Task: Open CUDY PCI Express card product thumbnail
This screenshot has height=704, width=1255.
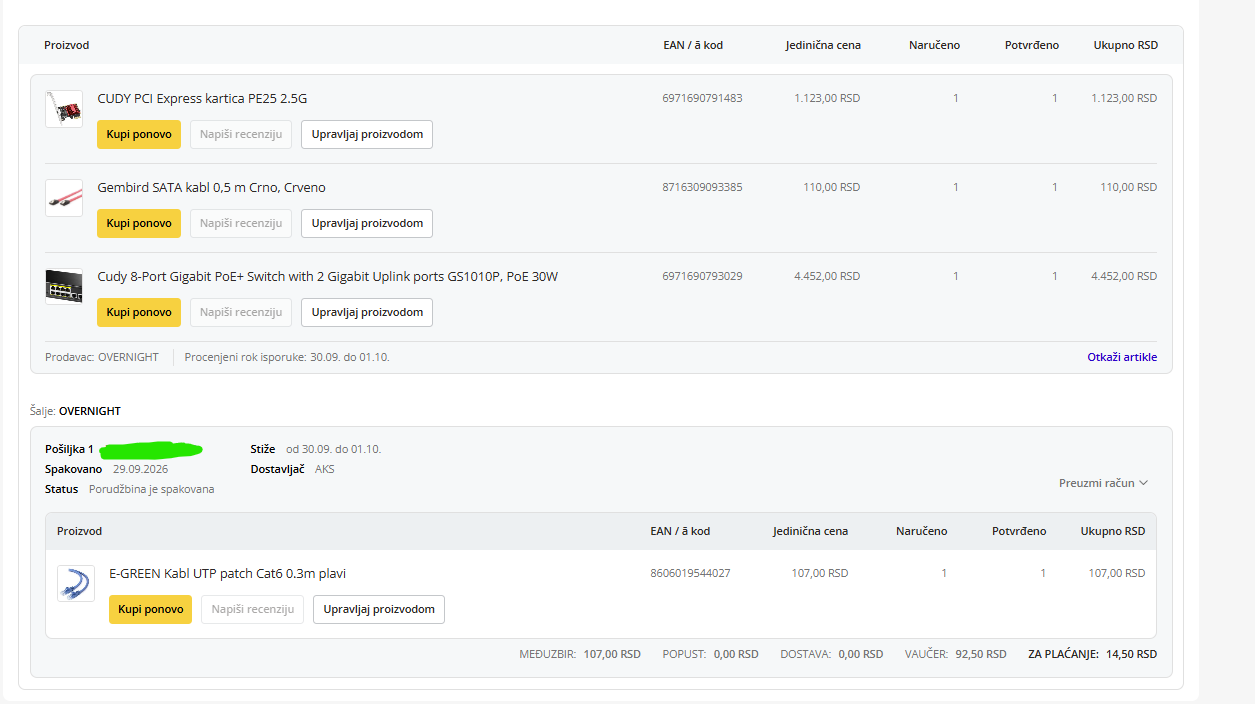Action: coord(64,109)
